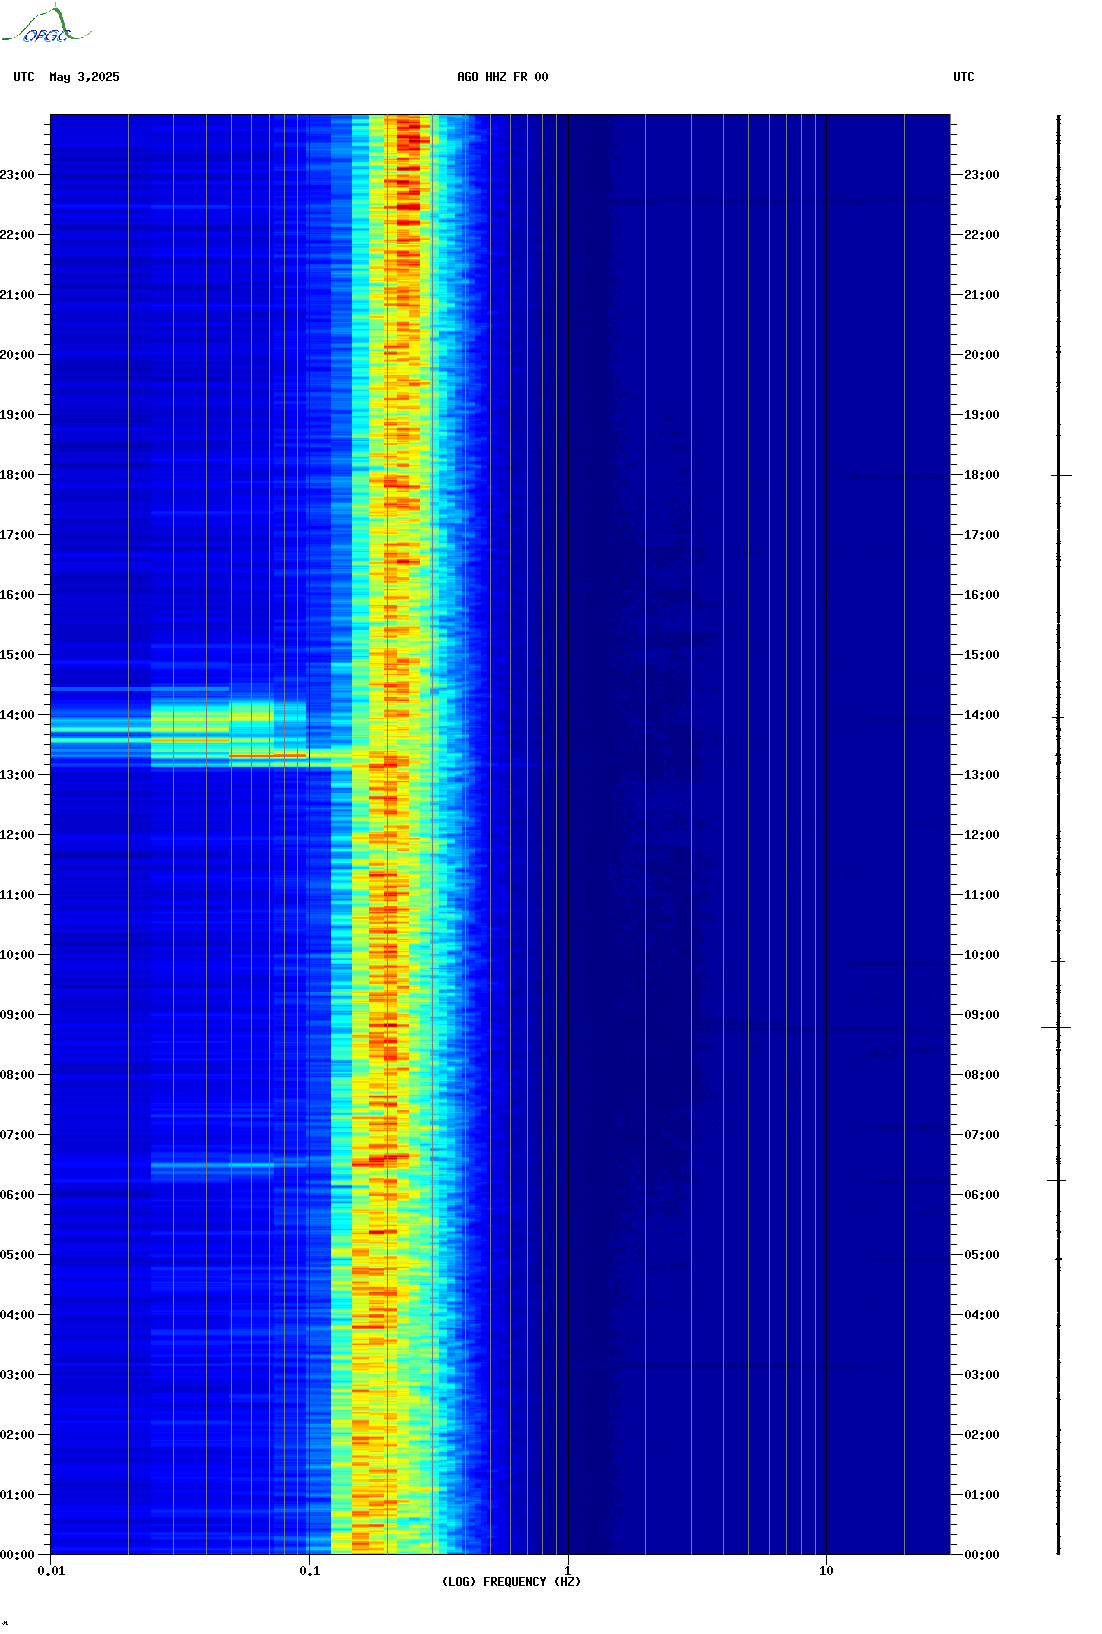This screenshot has height=1634, width=1102.
Task: Click the 'AGO HHZ FR 00' station title
Action: click(503, 77)
